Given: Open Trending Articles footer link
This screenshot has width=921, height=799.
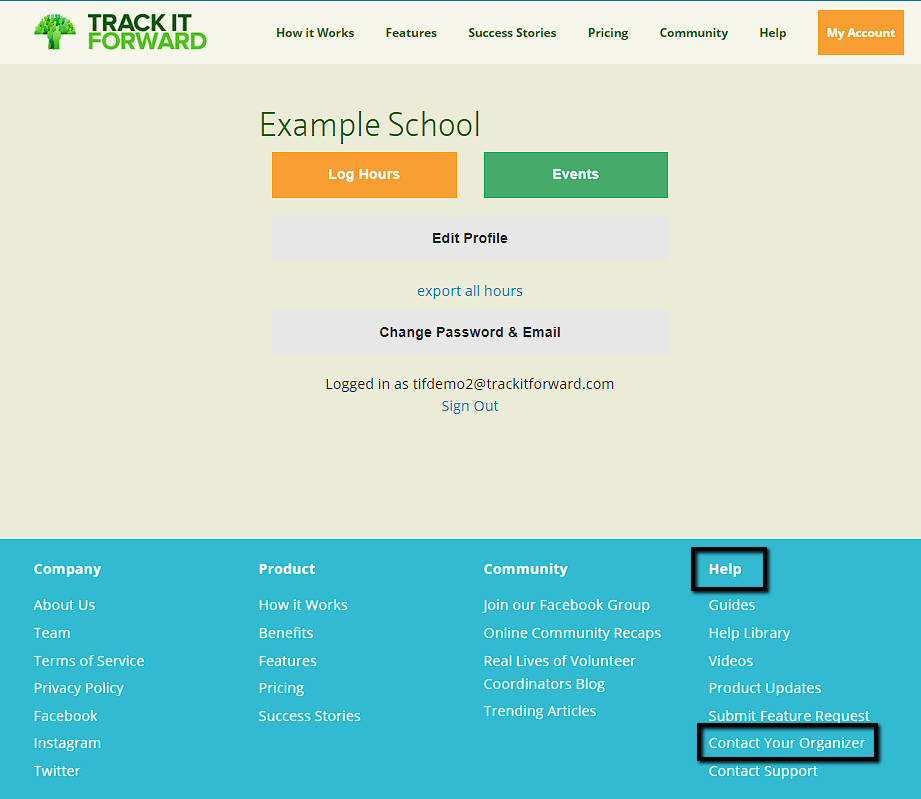Looking at the screenshot, I should click(540, 711).
